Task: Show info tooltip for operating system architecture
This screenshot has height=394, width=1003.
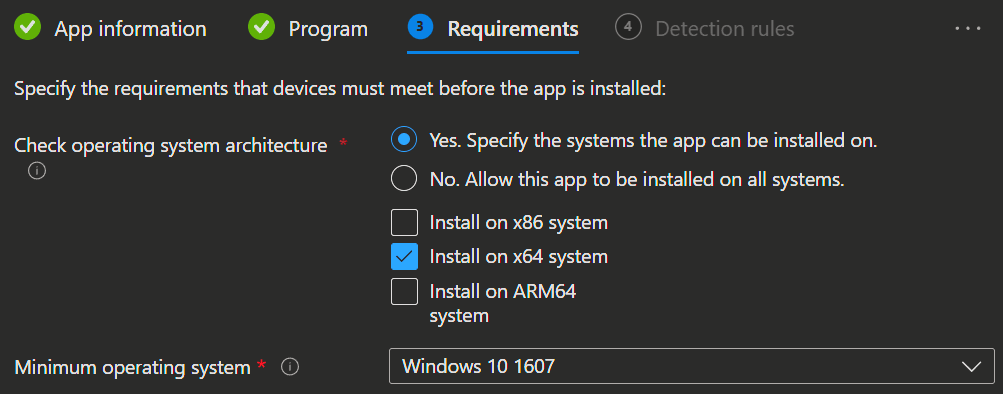Action: click(x=37, y=171)
